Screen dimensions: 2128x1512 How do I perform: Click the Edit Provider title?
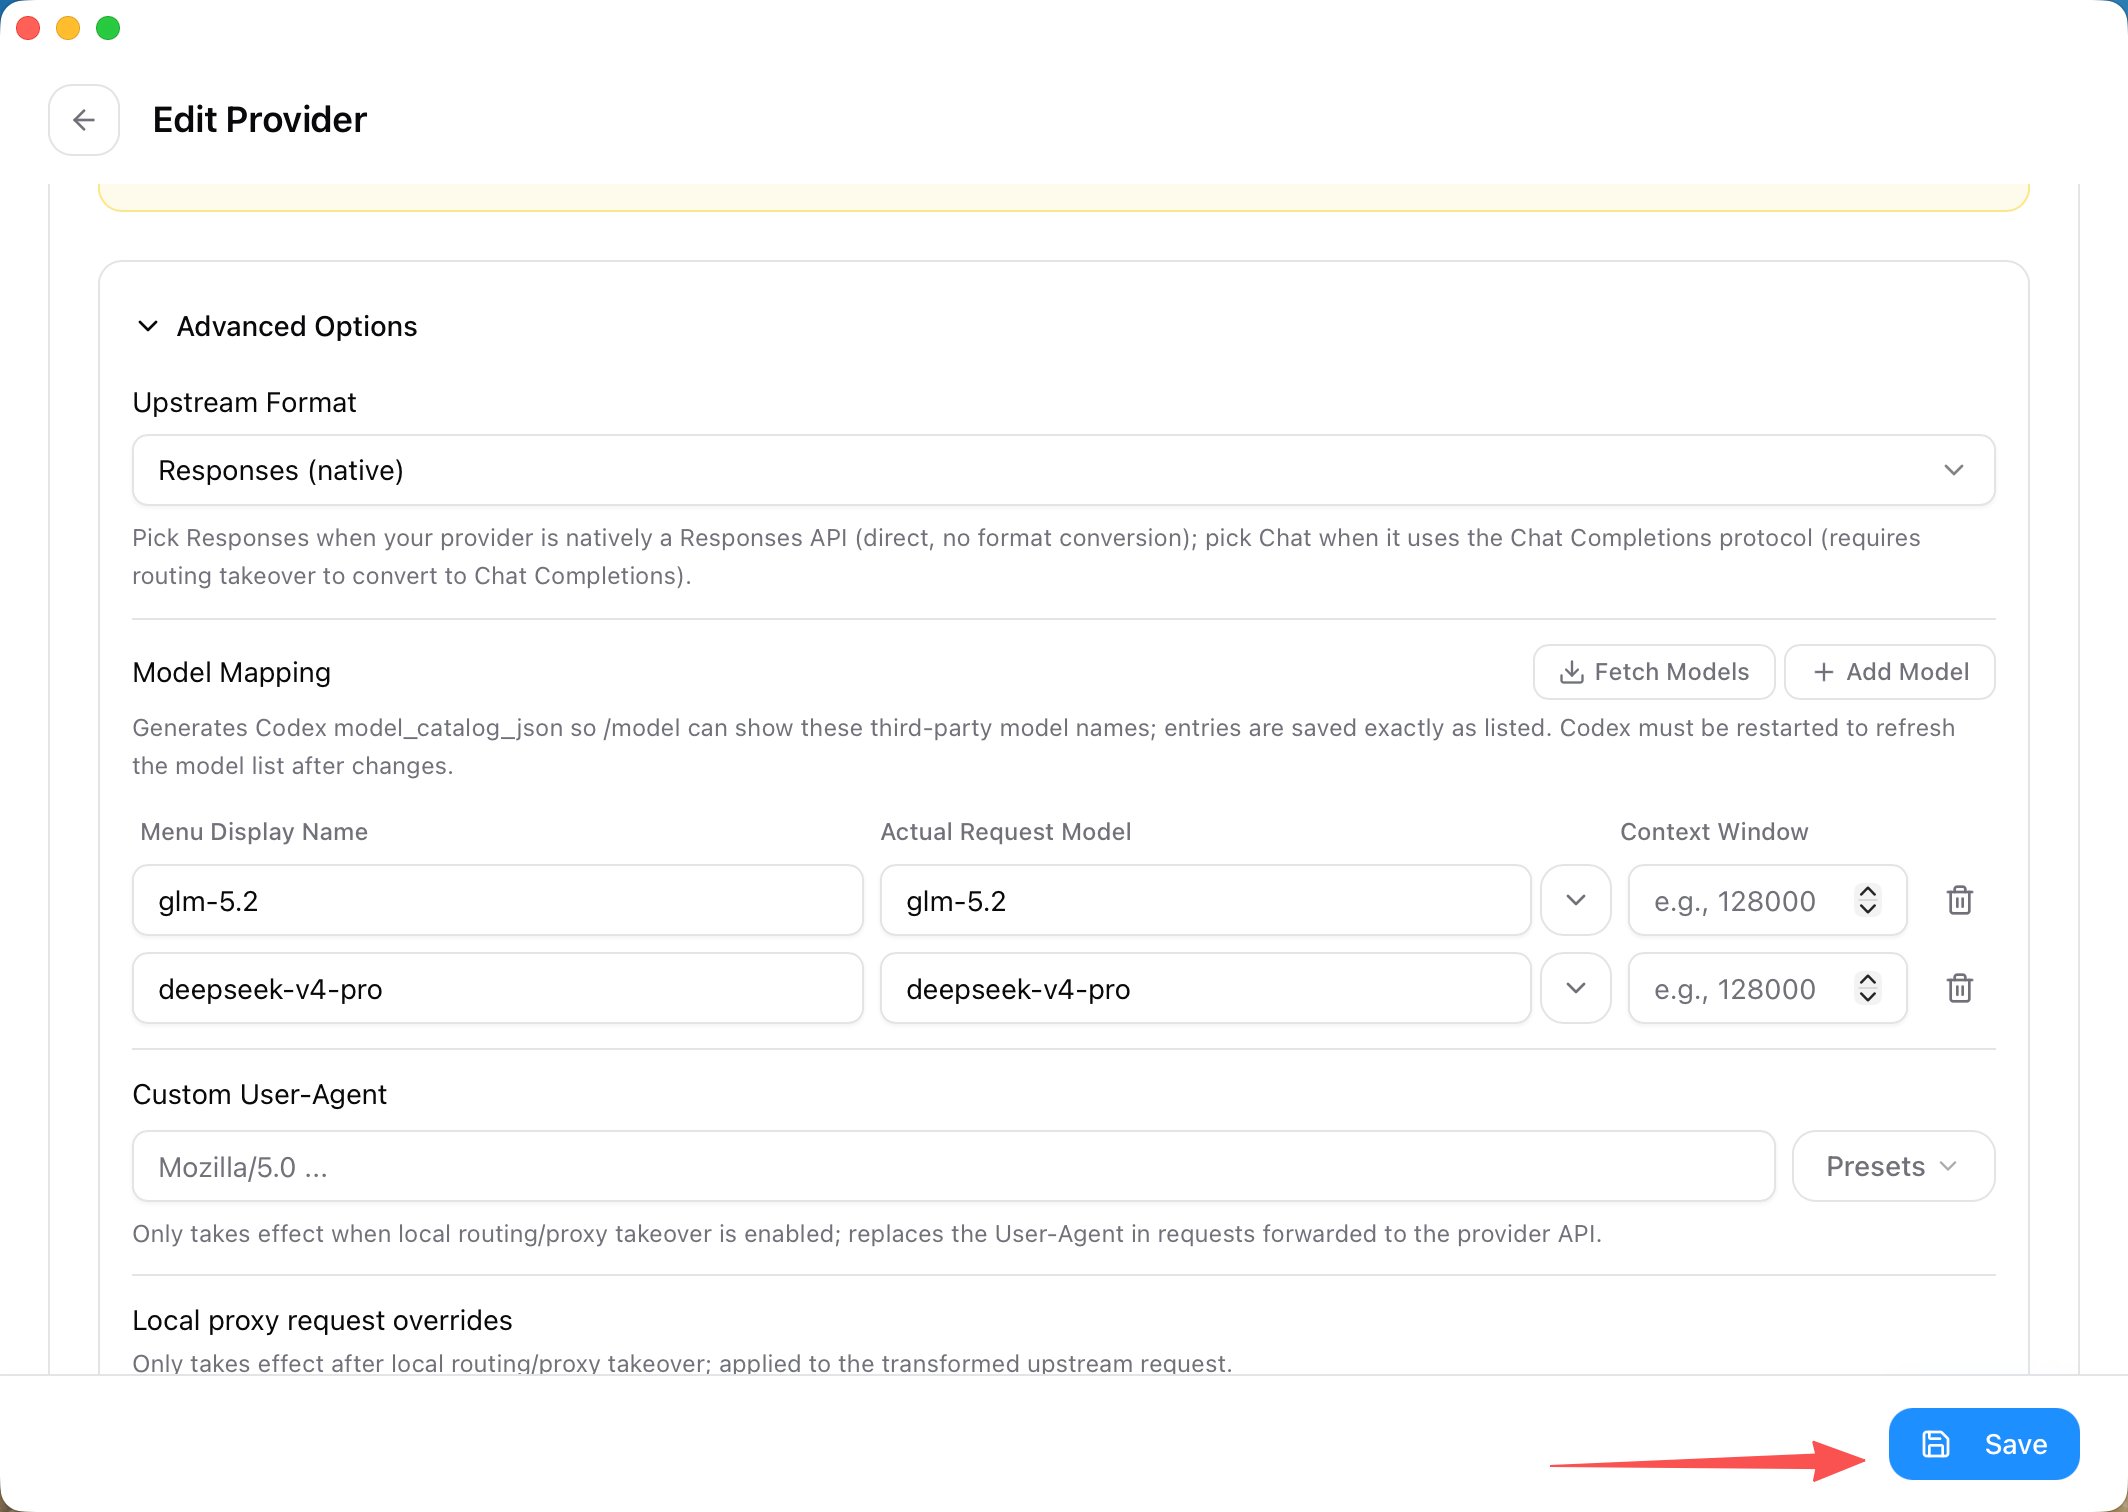point(260,120)
